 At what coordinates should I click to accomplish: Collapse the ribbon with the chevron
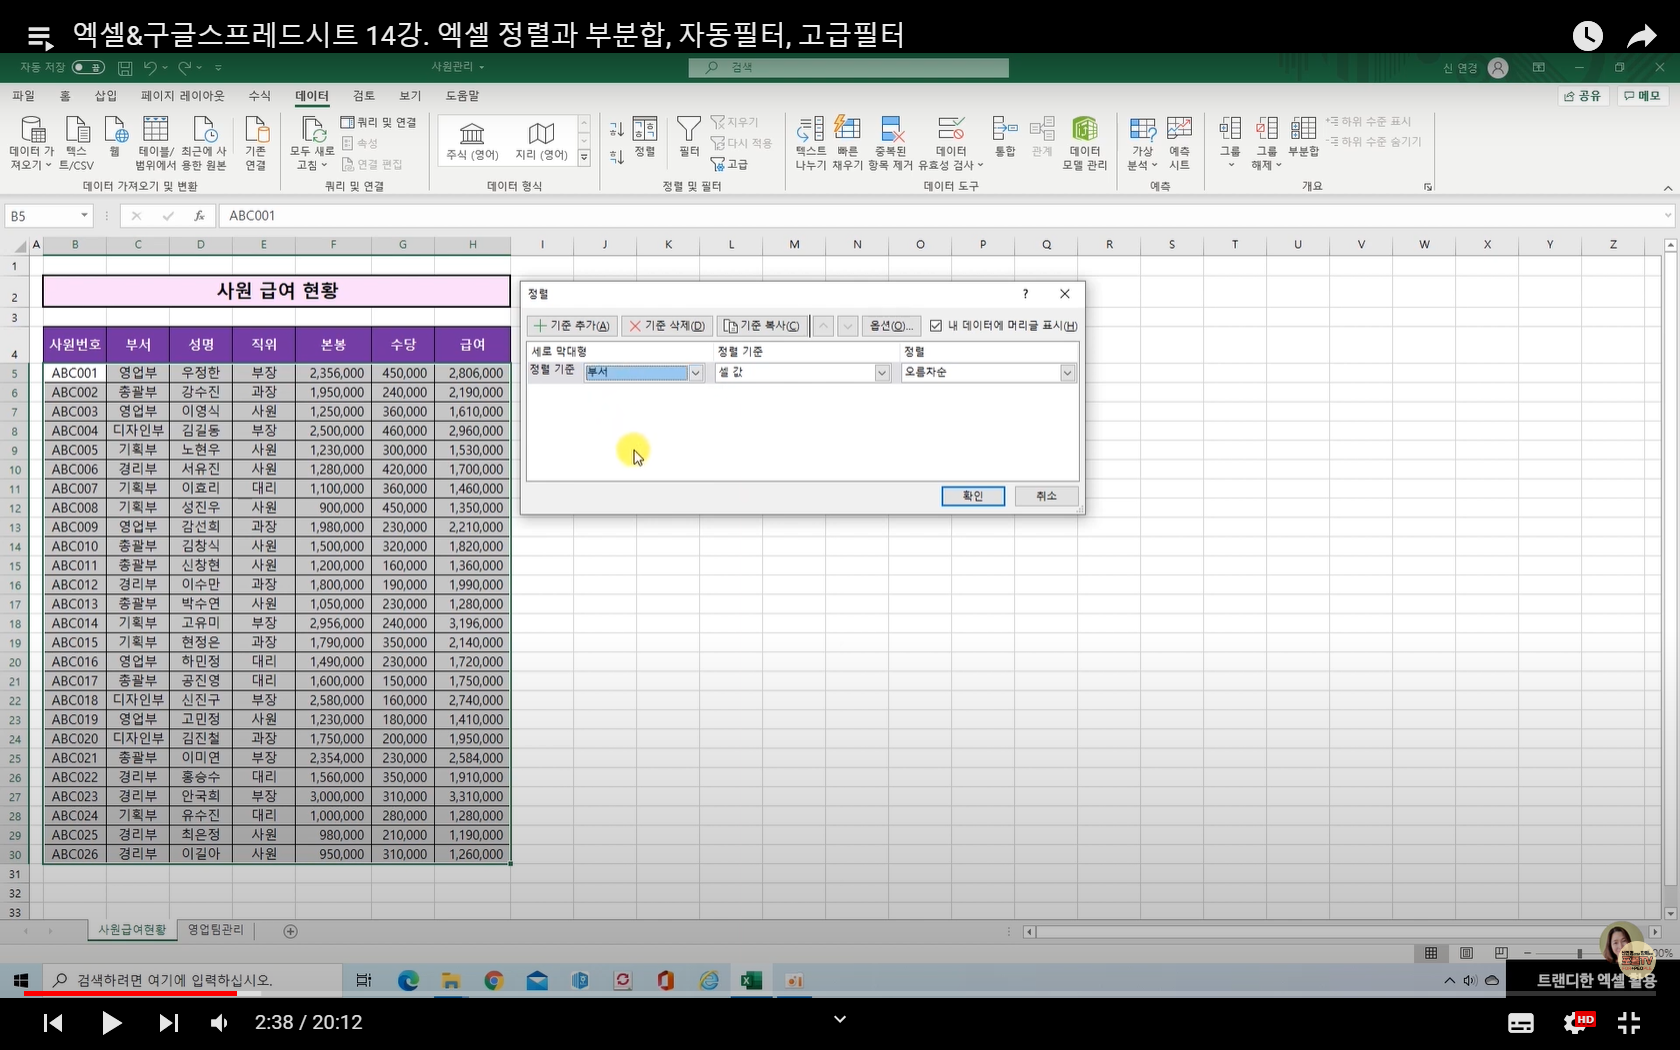(1667, 188)
